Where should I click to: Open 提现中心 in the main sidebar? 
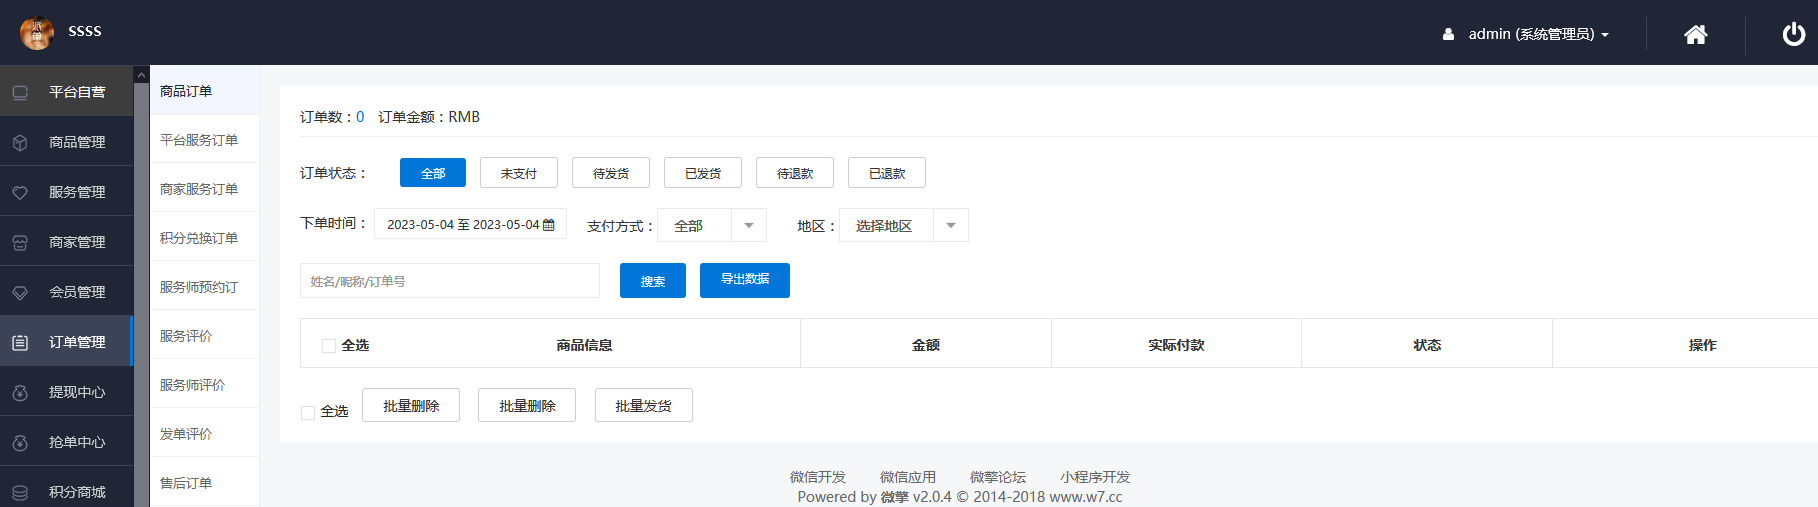pos(66,391)
